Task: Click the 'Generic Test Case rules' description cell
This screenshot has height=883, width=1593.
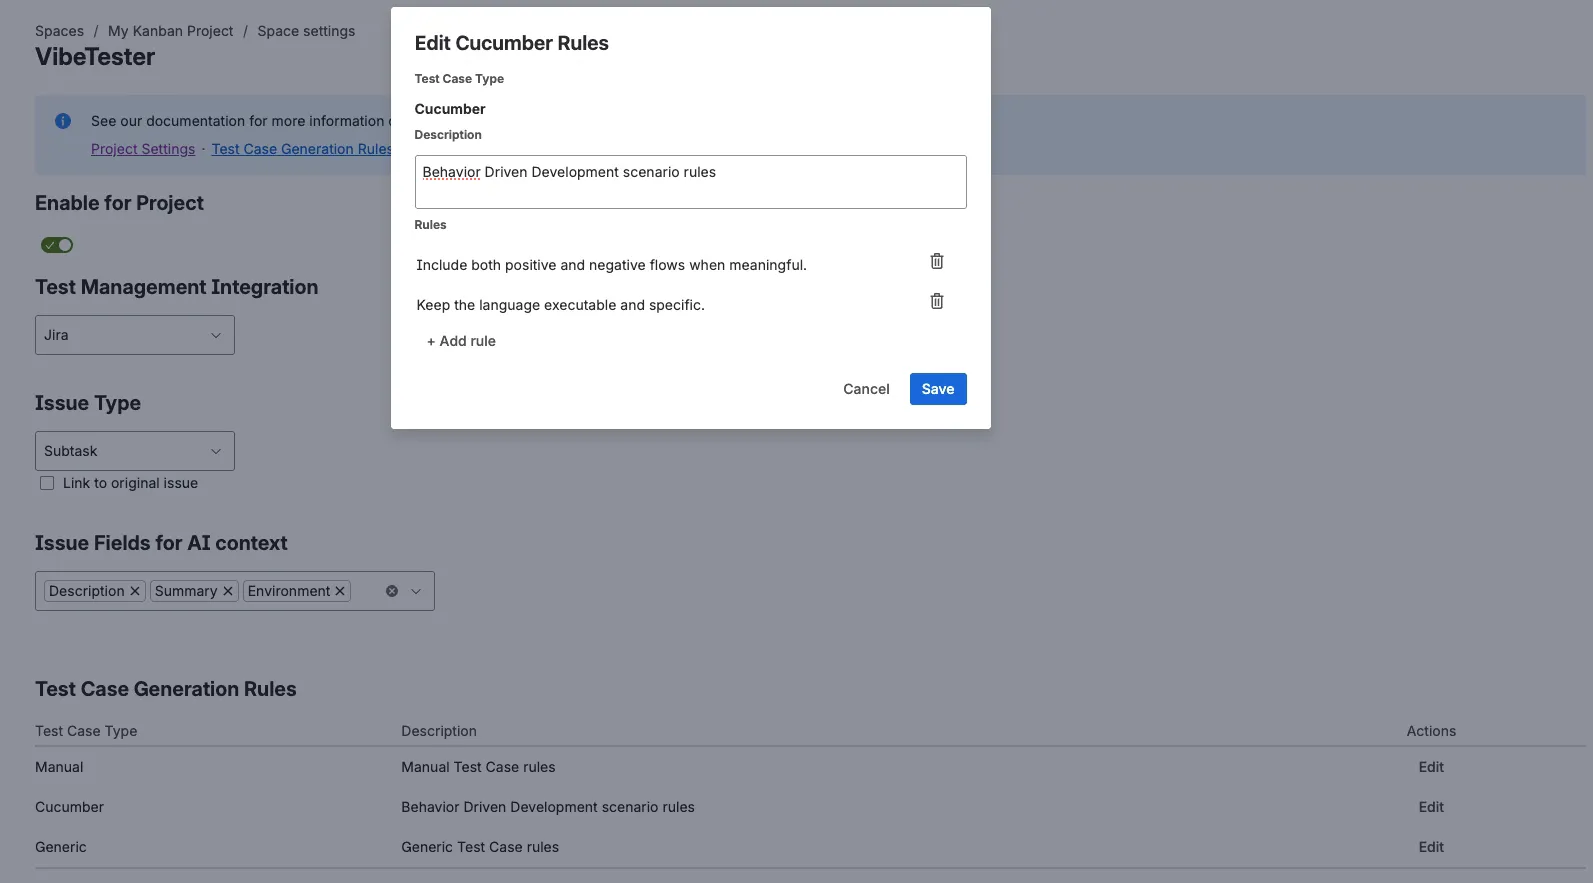Action: tap(480, 847)
